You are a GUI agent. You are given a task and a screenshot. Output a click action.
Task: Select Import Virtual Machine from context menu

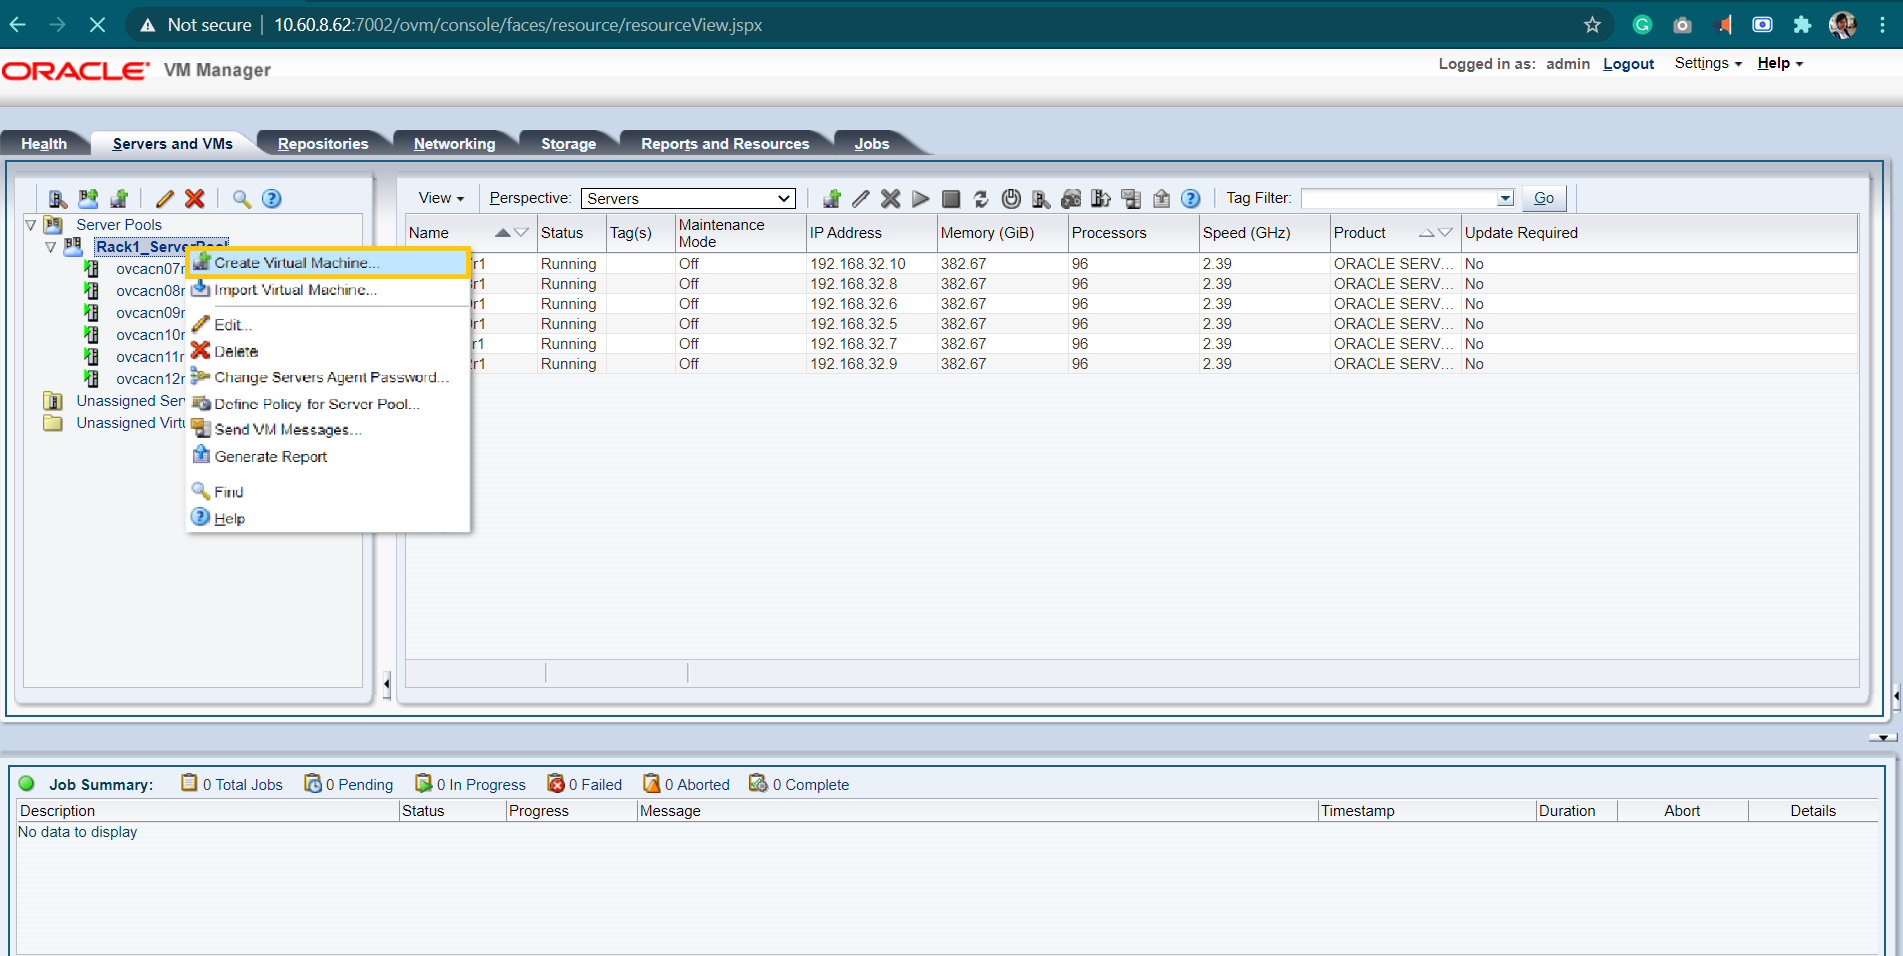pyautogui.click(x=328, y=290)
